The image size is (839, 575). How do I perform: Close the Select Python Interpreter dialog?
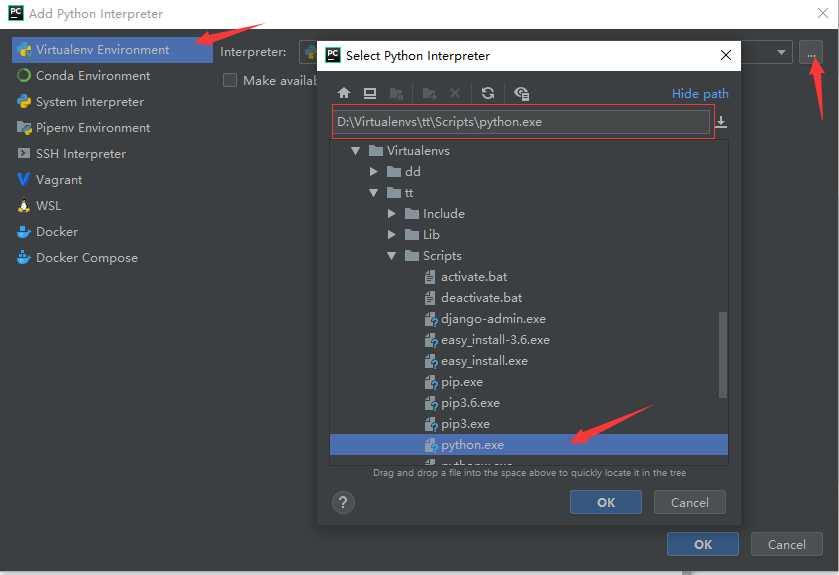point(726,55)
